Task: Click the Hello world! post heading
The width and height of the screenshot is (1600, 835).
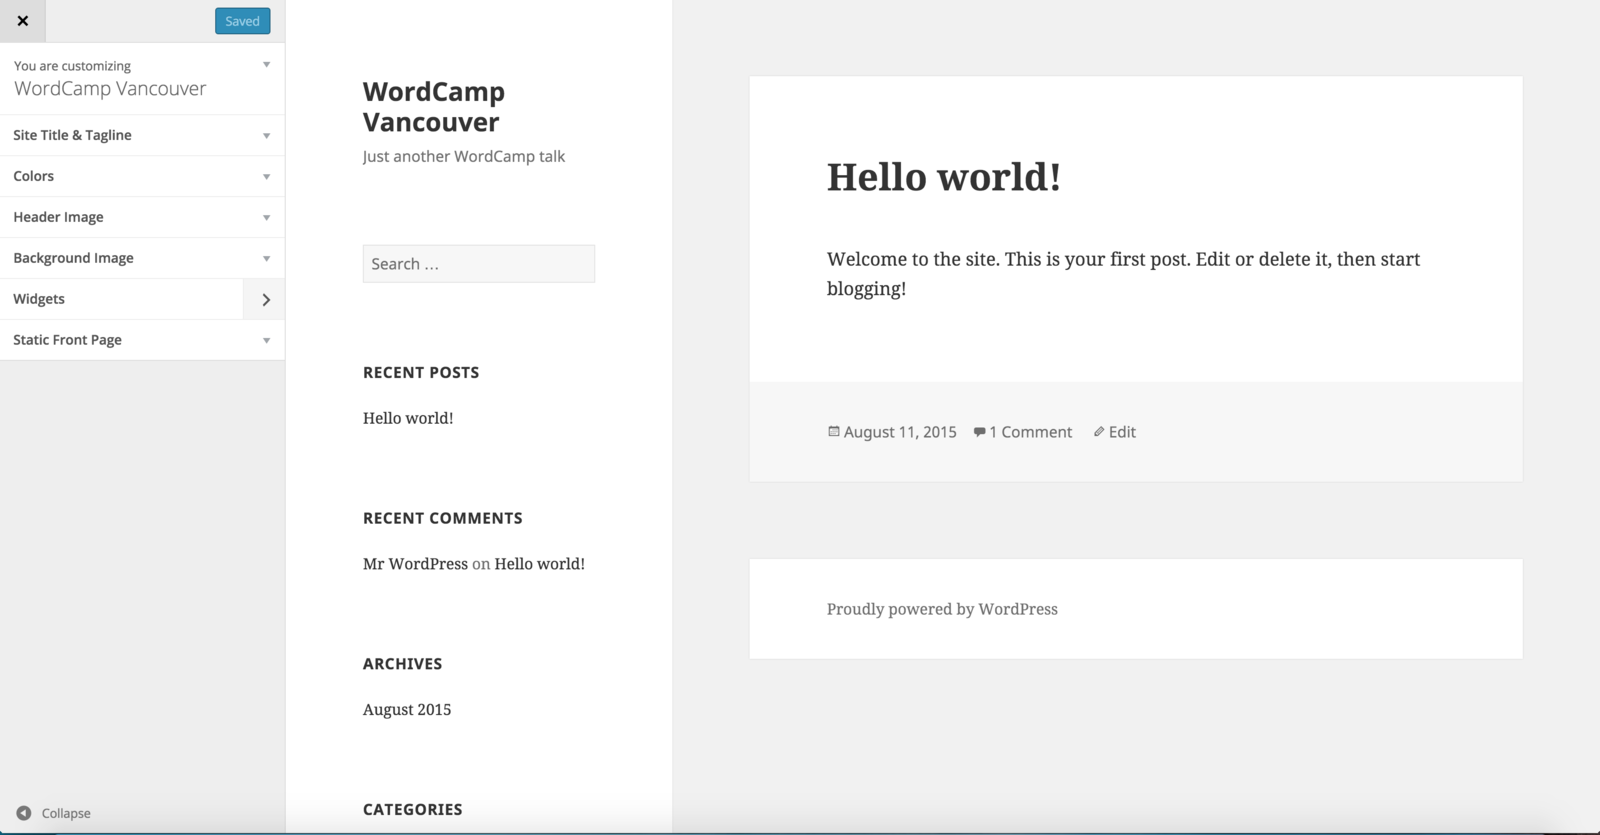Action: (x=943, y=177)
